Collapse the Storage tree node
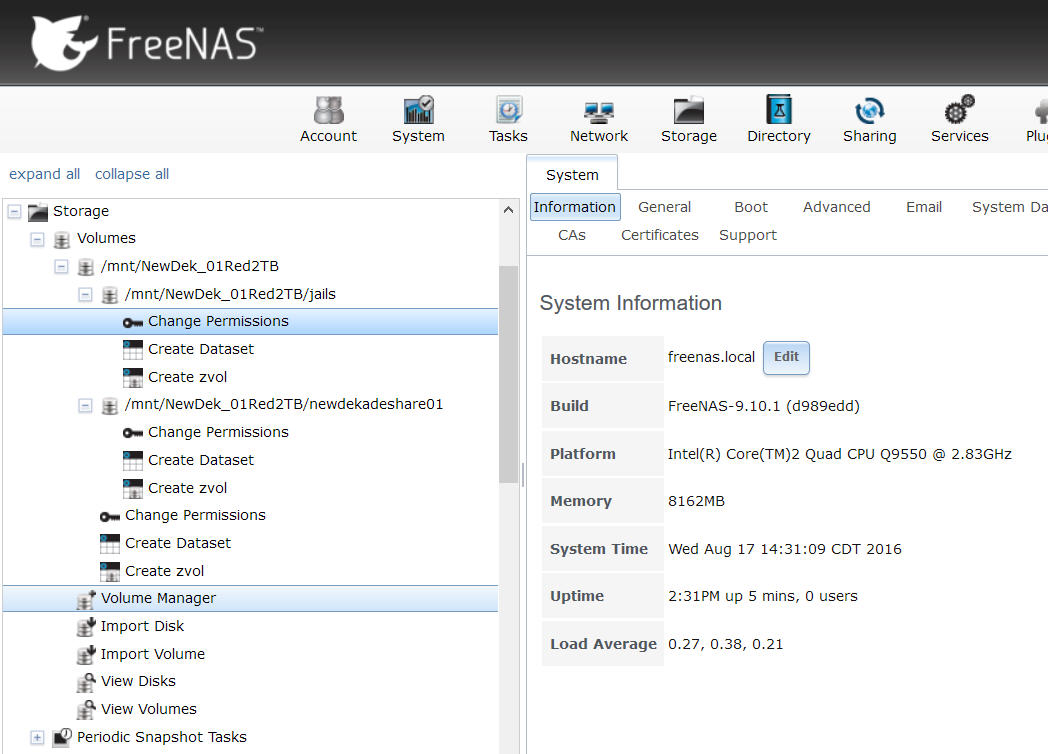The width and height of the screenshot is (1048, 754). tap(14, 212)
